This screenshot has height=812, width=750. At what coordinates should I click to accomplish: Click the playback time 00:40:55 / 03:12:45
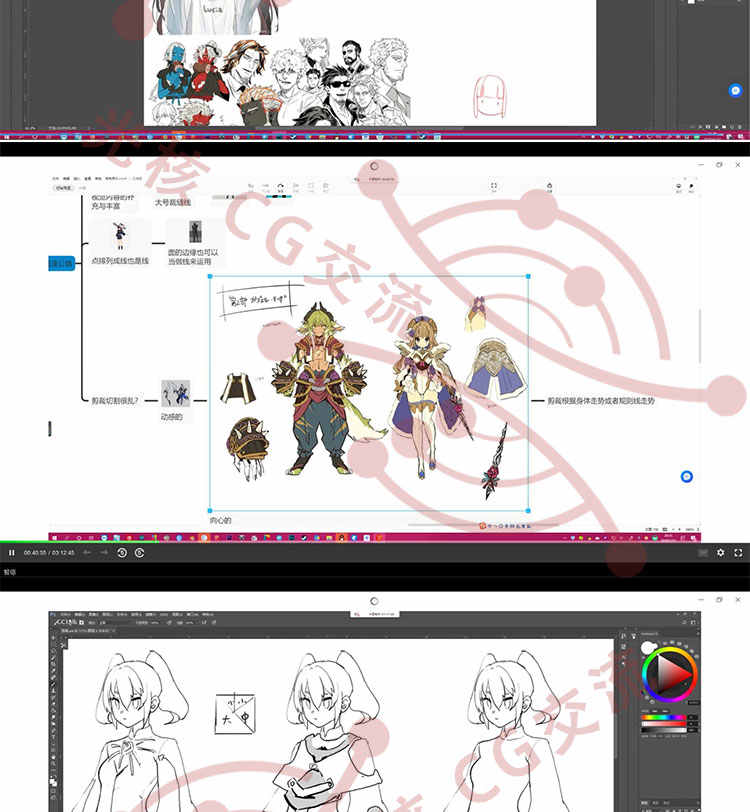tap(49, 553)
